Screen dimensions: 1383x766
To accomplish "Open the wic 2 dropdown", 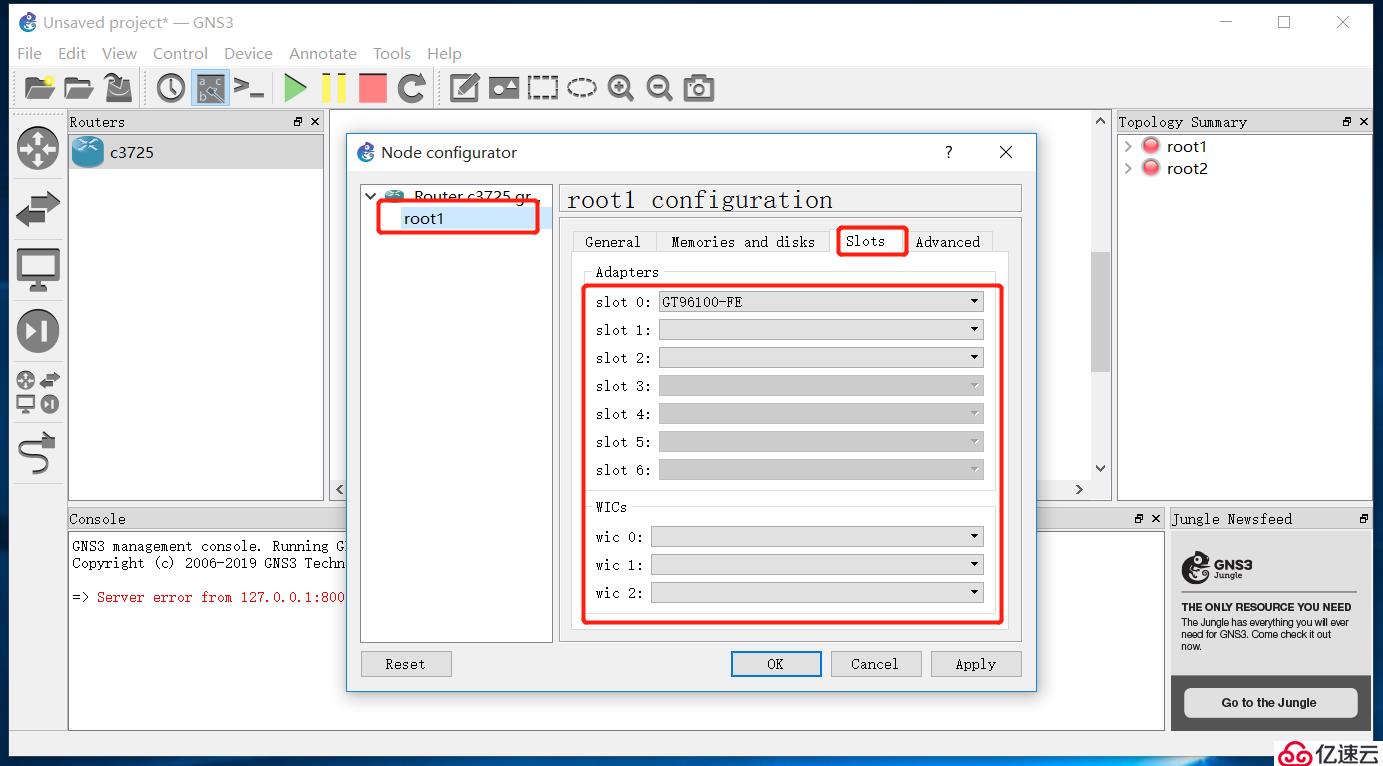I will [817, 593].
